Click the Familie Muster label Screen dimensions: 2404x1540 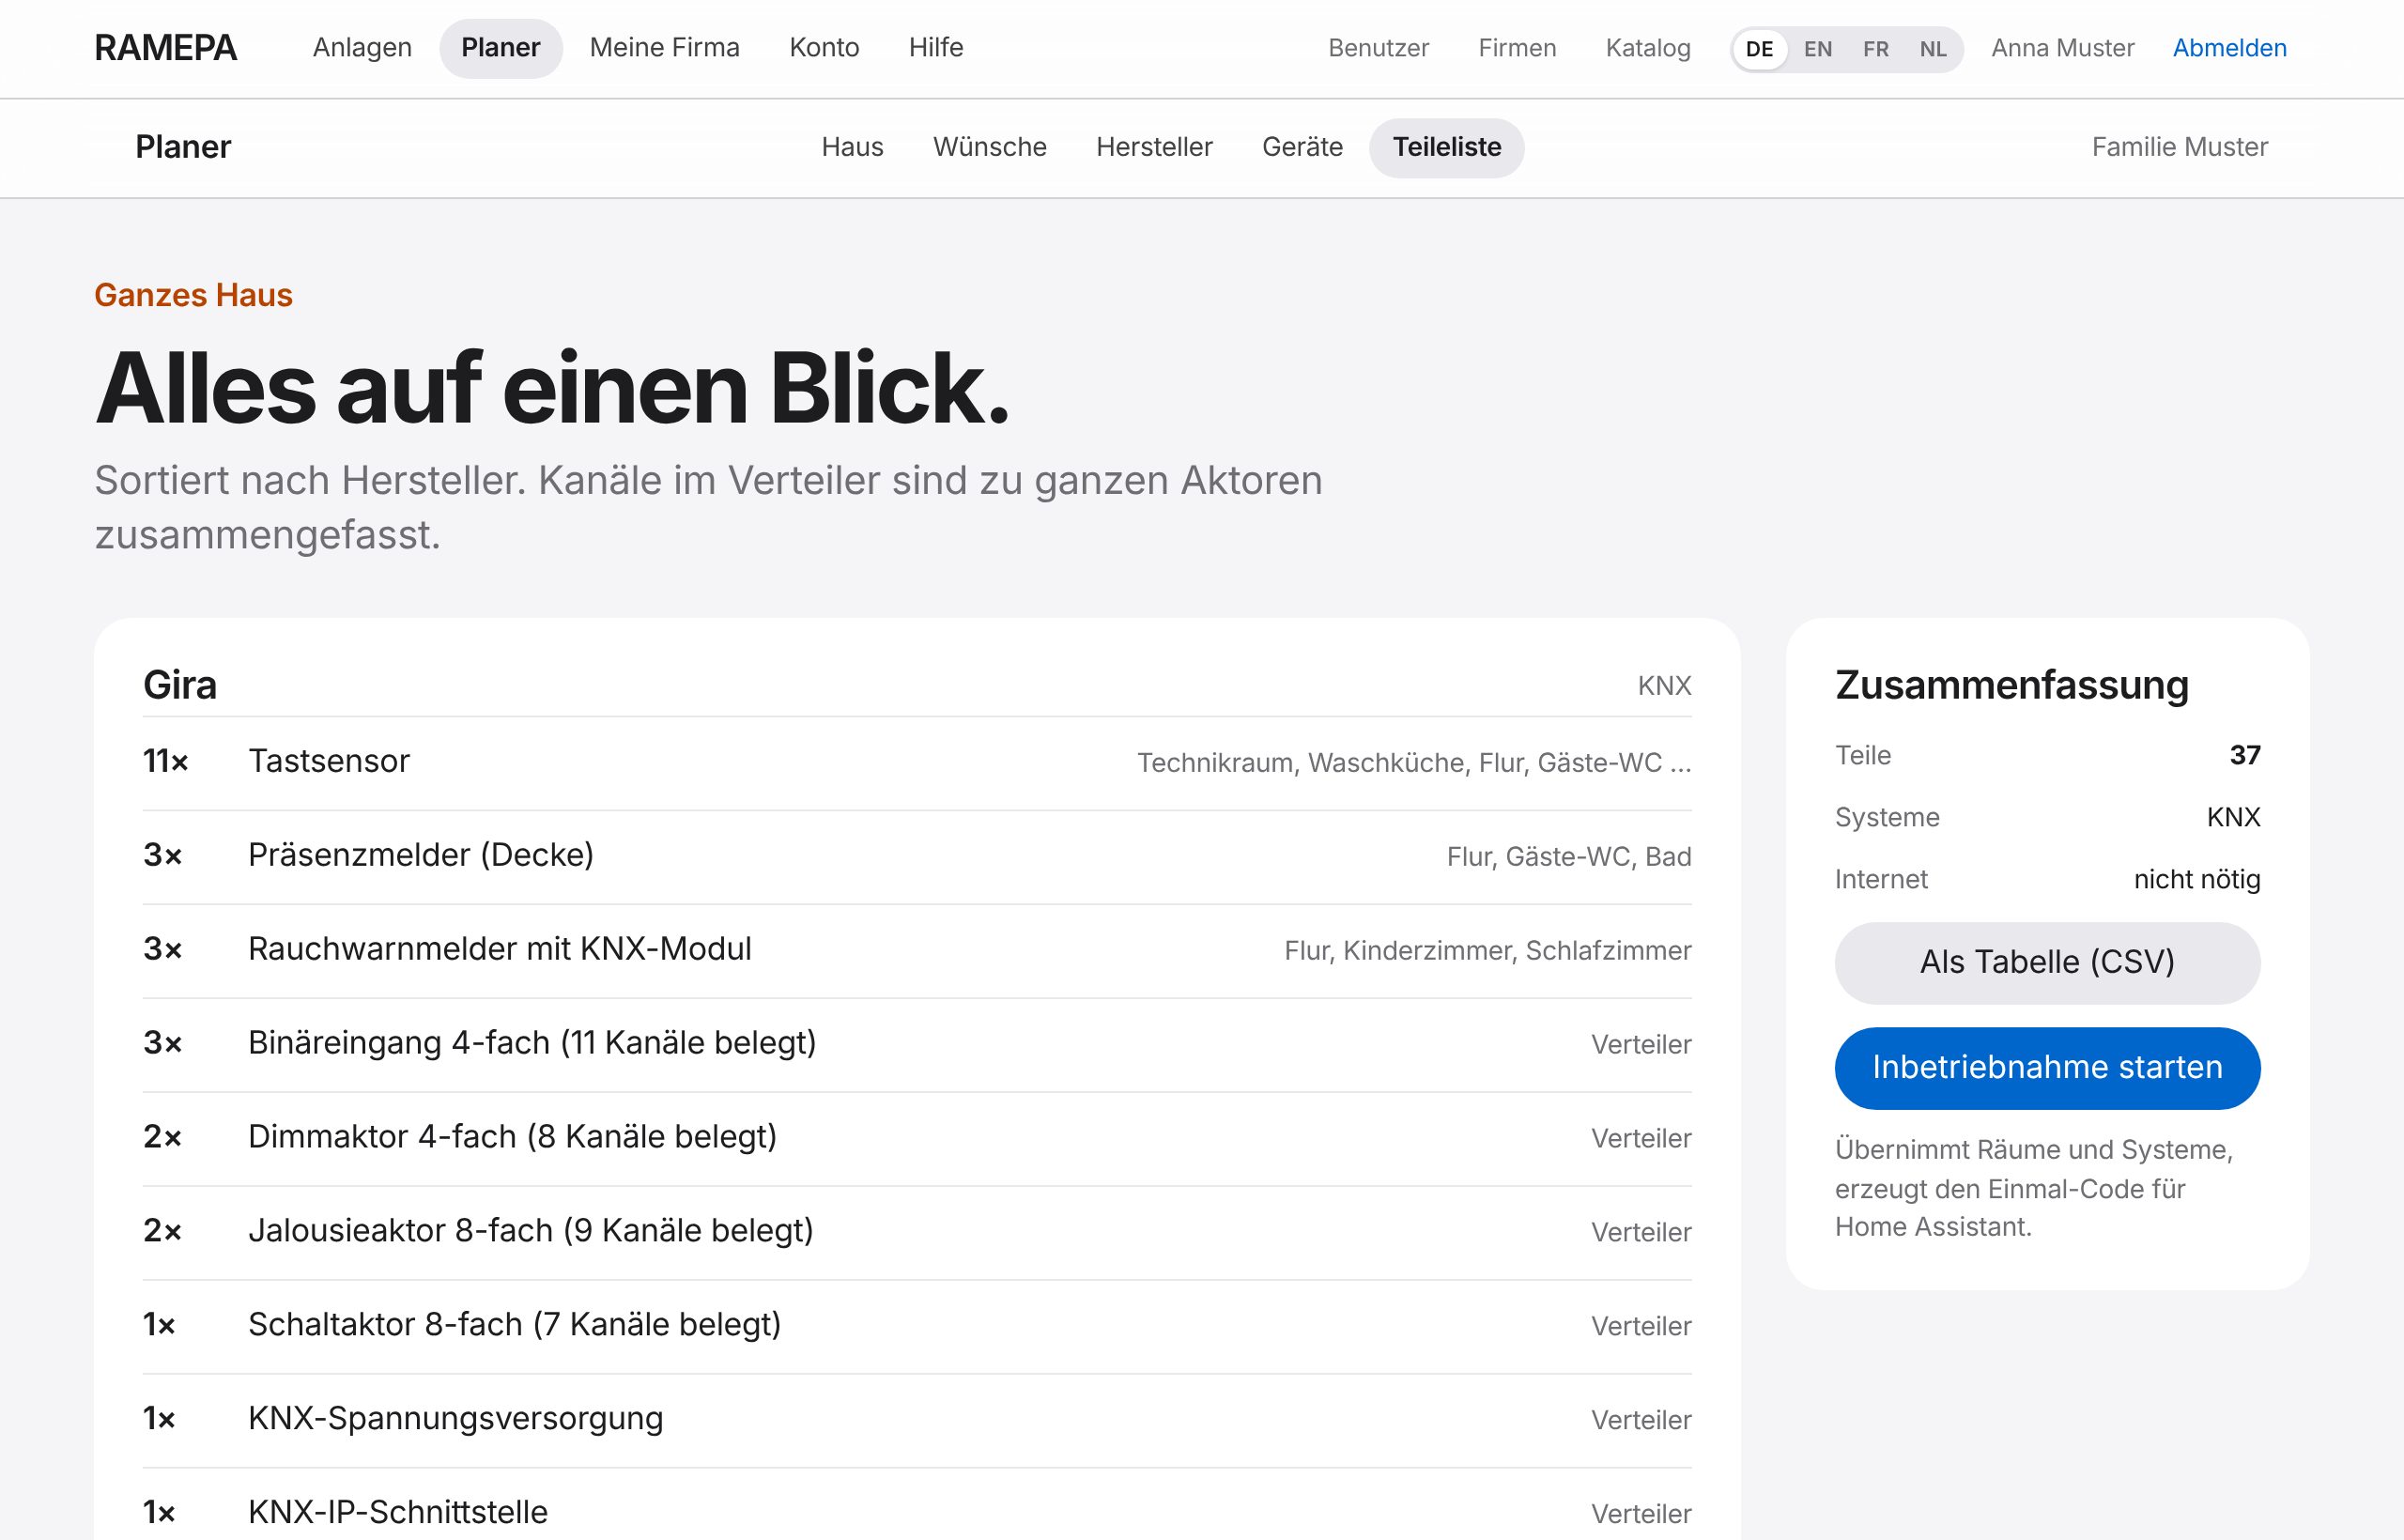[x=2180, y=147]
